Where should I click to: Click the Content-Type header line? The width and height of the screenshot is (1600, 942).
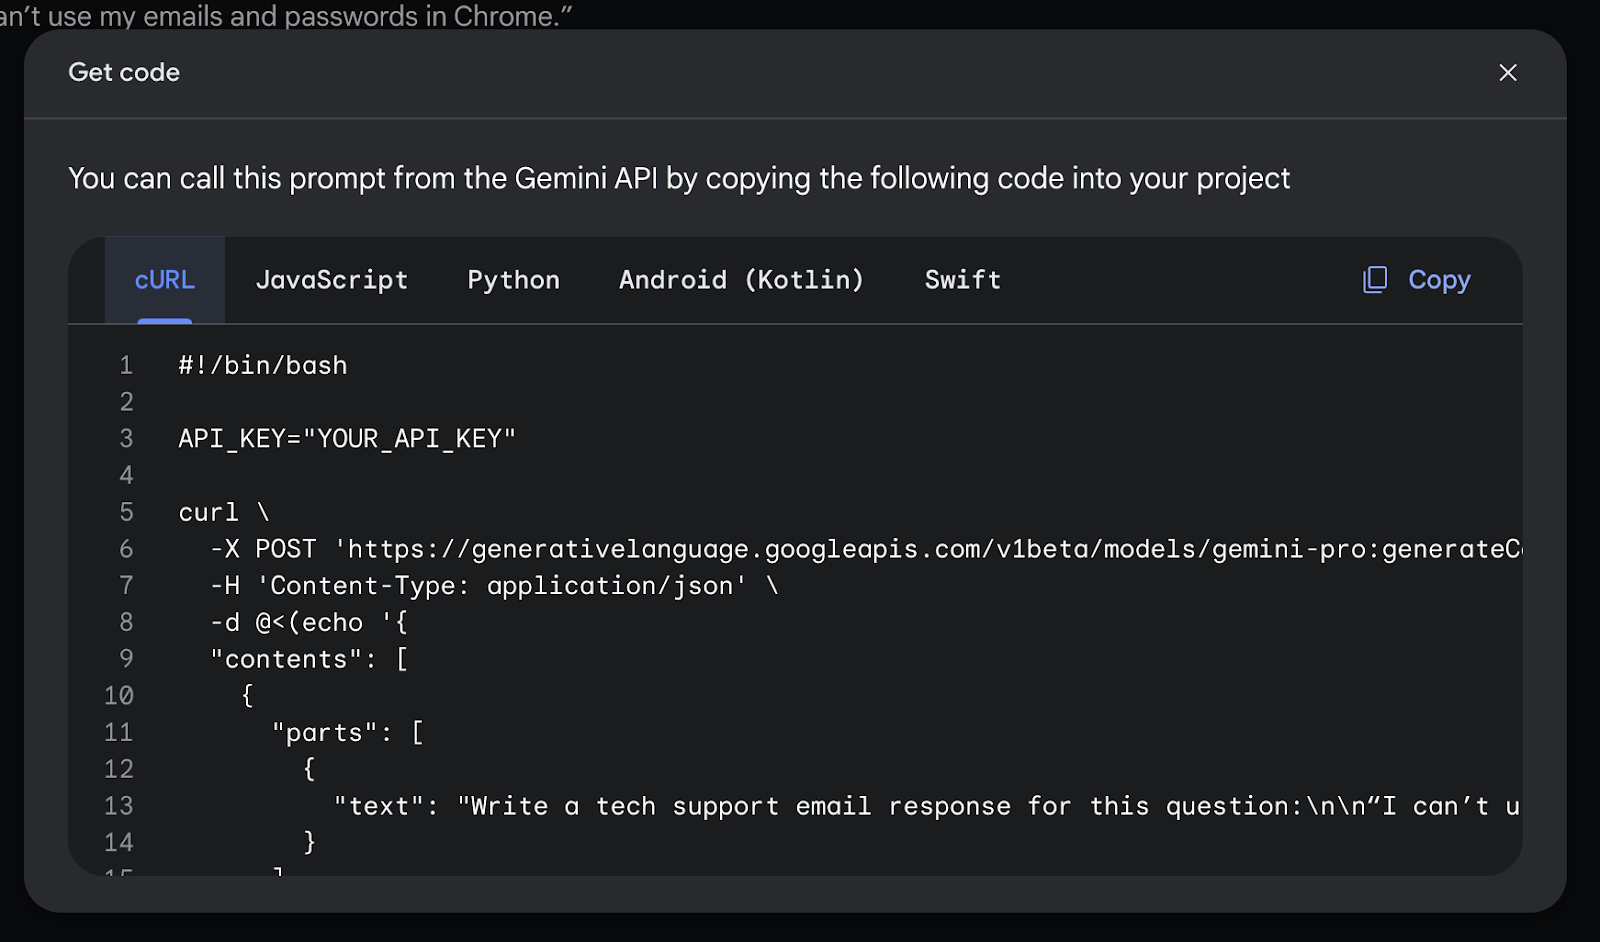(493, 586)
